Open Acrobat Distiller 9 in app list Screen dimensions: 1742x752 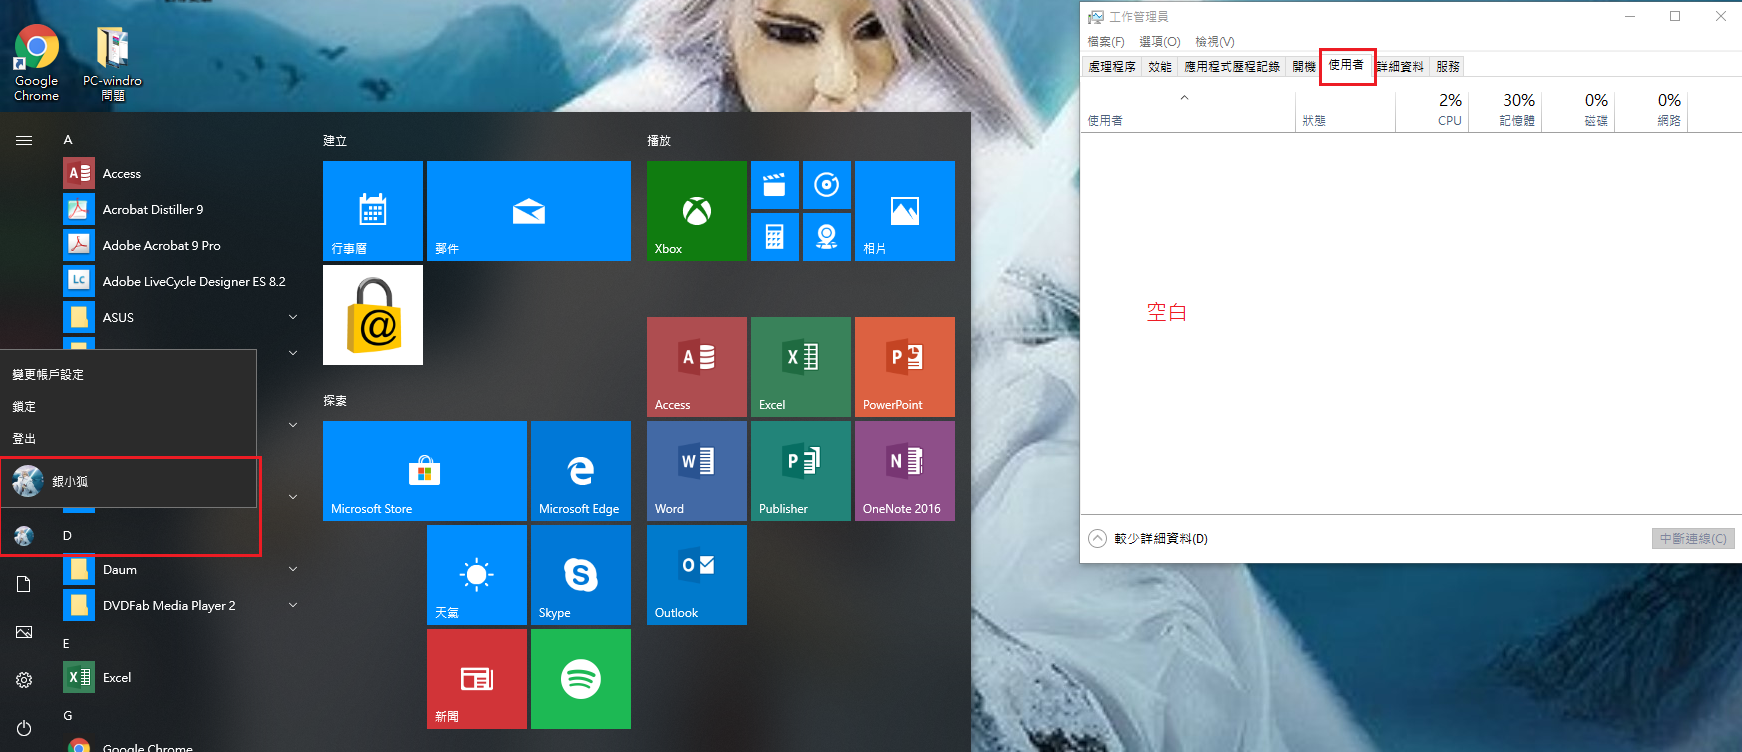[180, 209]
